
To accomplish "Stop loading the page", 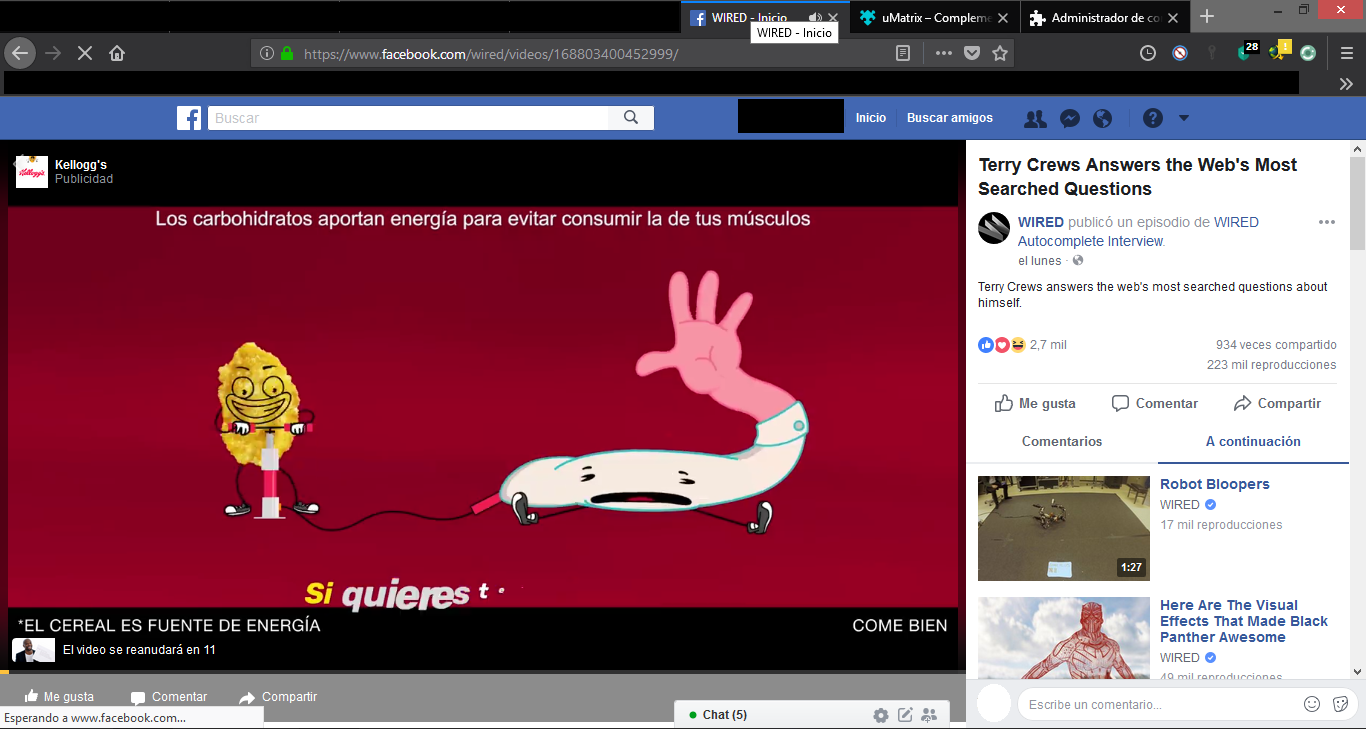I will click(x=85, y=53).
